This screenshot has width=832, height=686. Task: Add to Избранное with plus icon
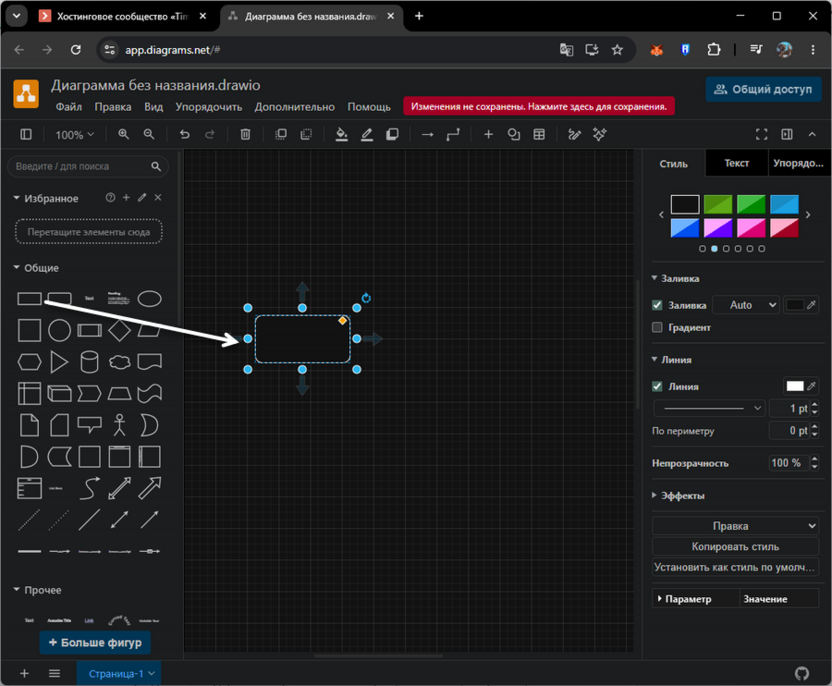(126, 197)
